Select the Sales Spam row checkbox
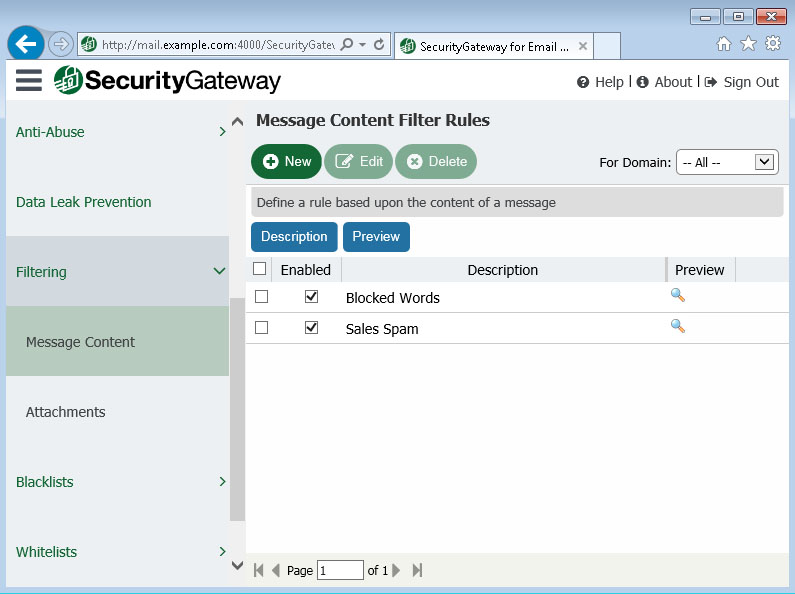This screenshot has width=795, height=594. coord(261,328)
